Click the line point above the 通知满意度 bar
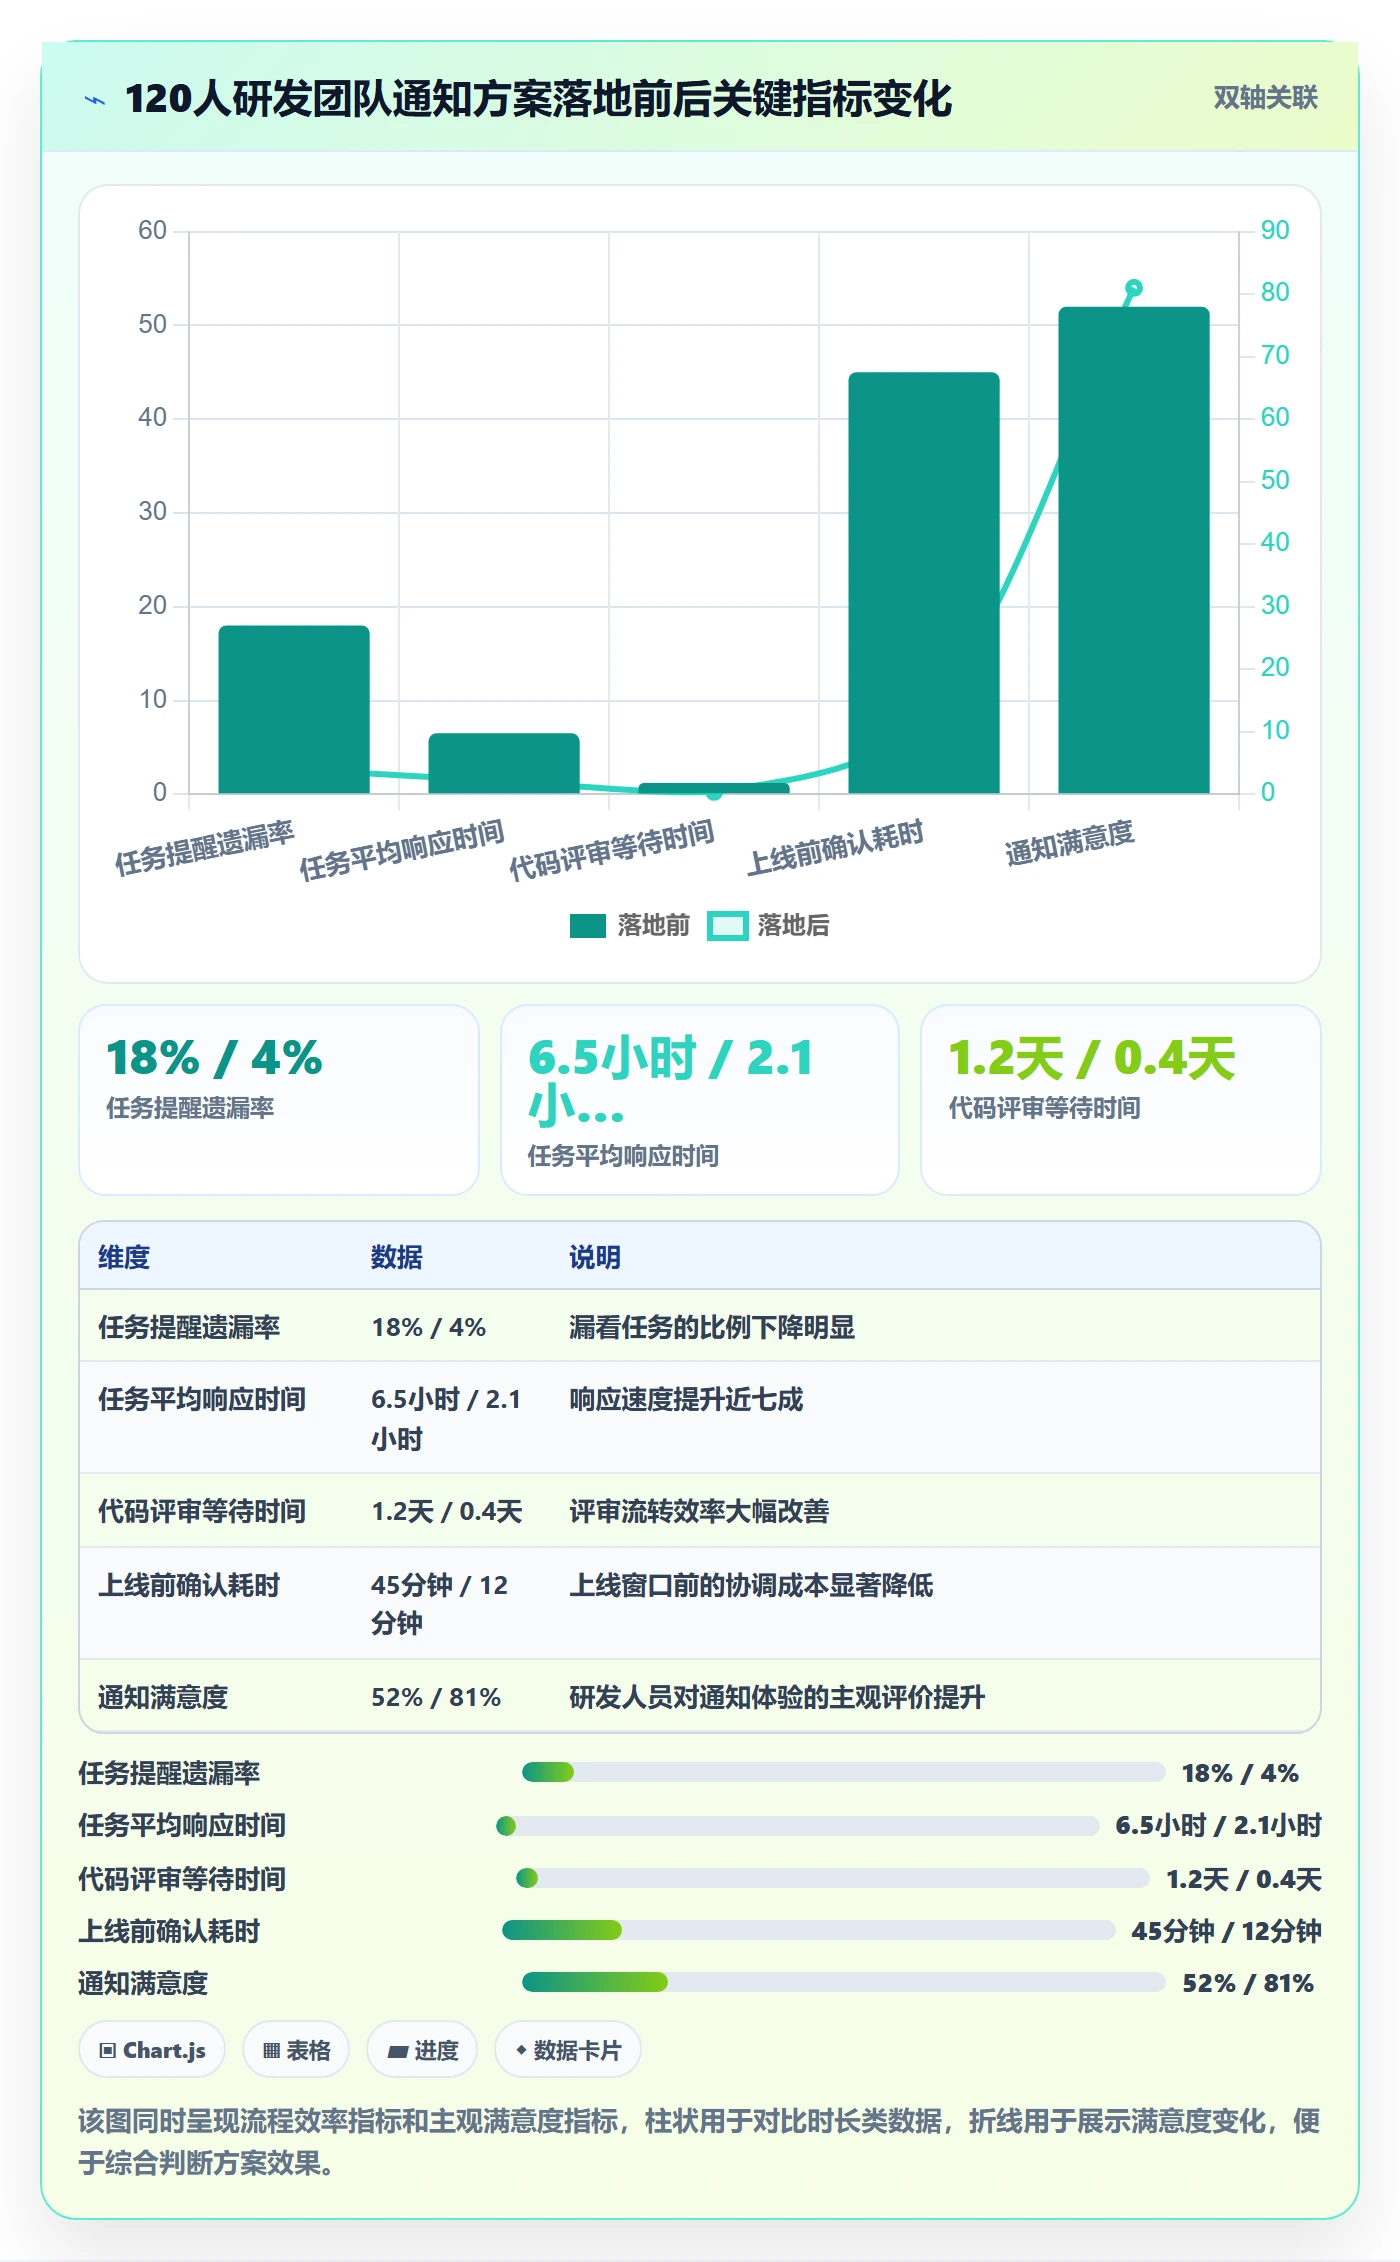Viewport: 1400px width, 2262px height. (x=1134, y=288)
